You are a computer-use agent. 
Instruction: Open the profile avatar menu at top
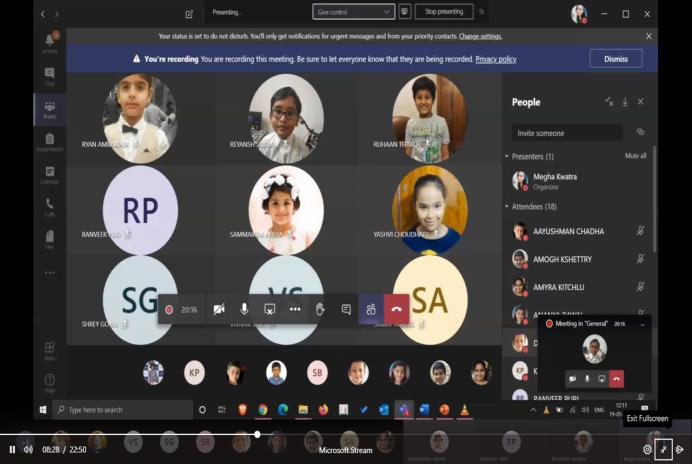(579, 14)
